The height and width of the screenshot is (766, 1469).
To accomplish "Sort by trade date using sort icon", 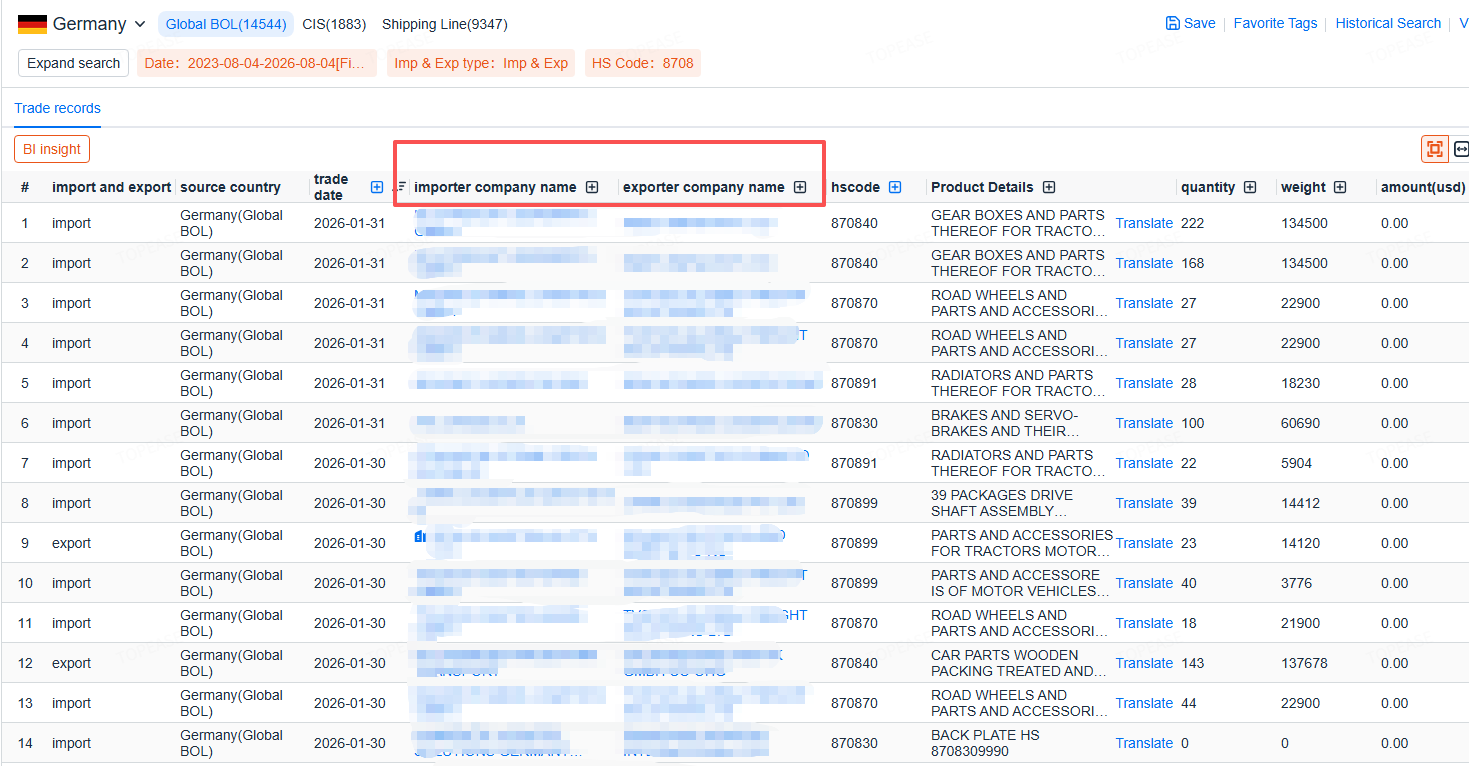I will [401, 187].
